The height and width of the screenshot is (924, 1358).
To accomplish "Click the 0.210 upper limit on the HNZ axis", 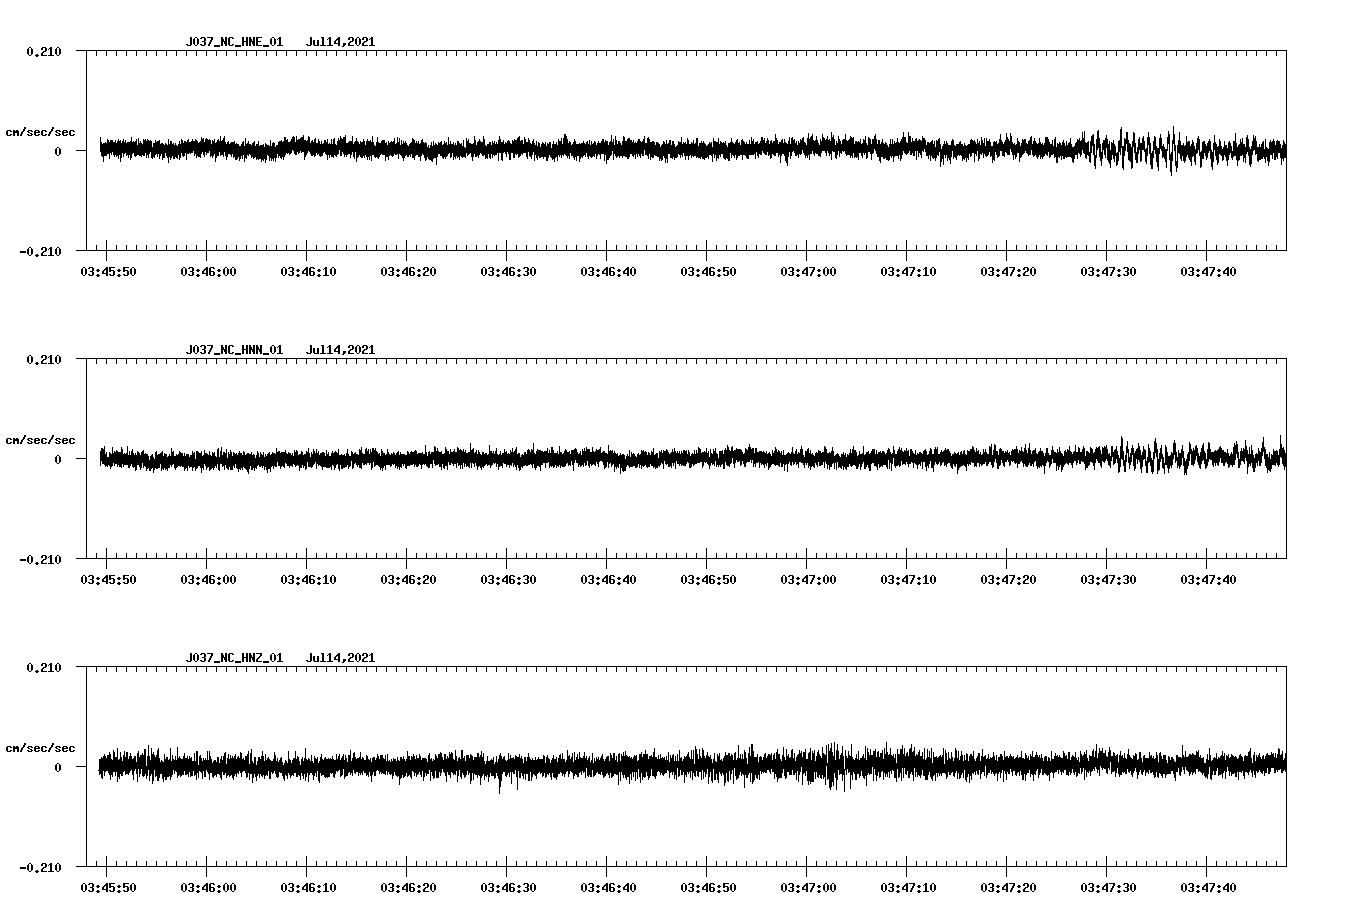I will click(x=44, y=667).
